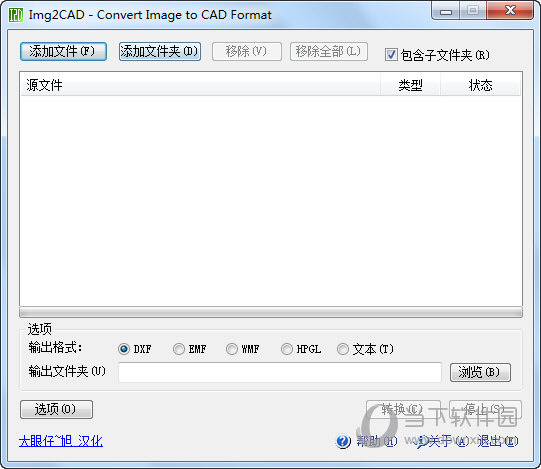
Task: Click the 移除全部 (L) button
Action: click(328, 51)
